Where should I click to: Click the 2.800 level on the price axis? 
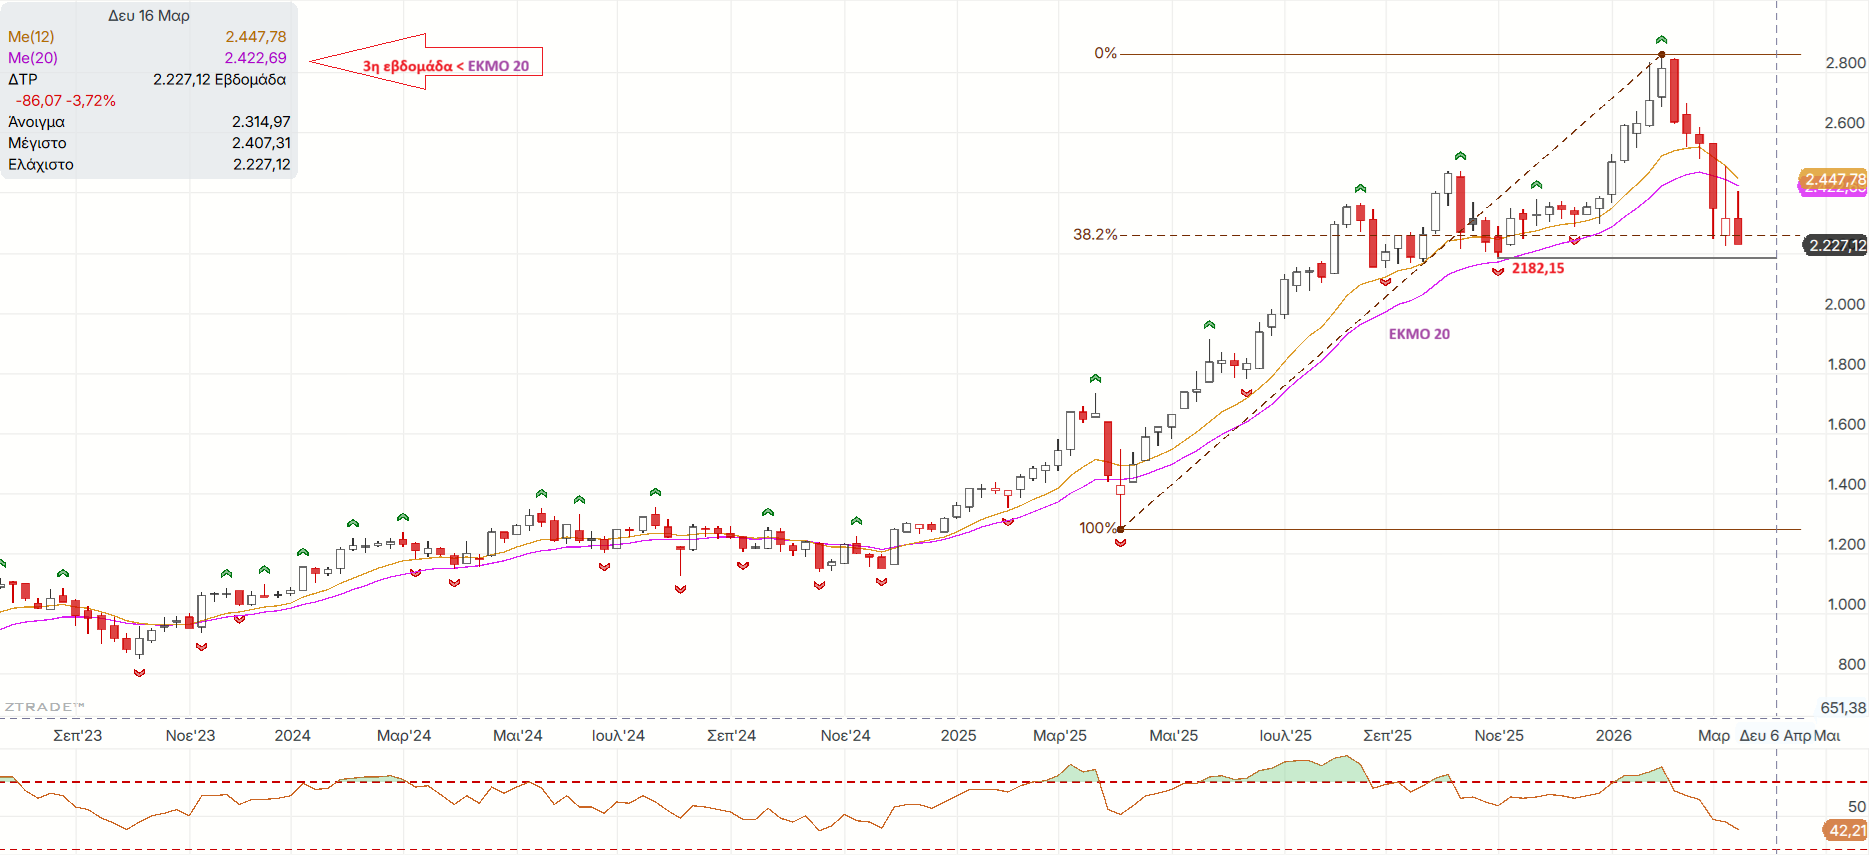1845,63
